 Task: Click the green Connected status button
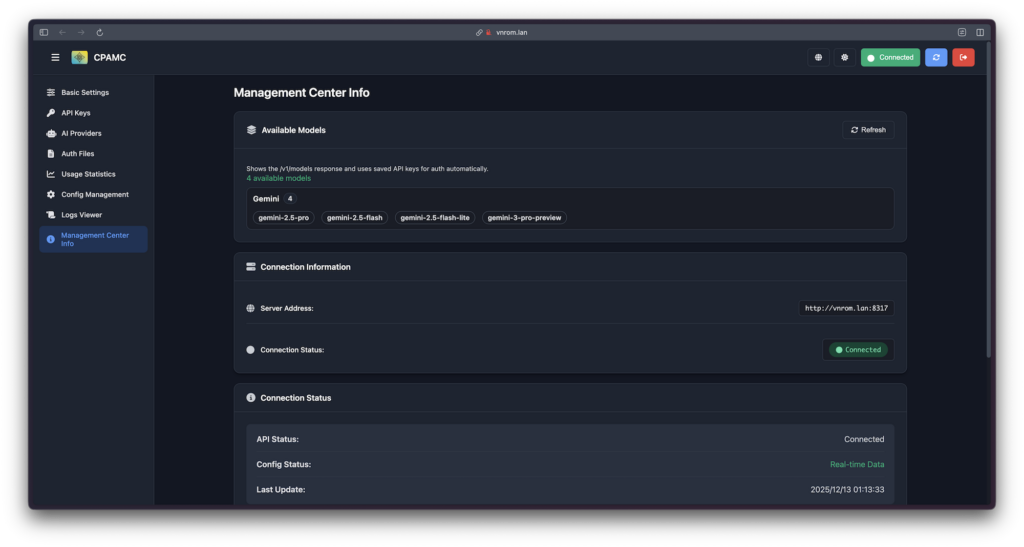click(x=890, y=57)
